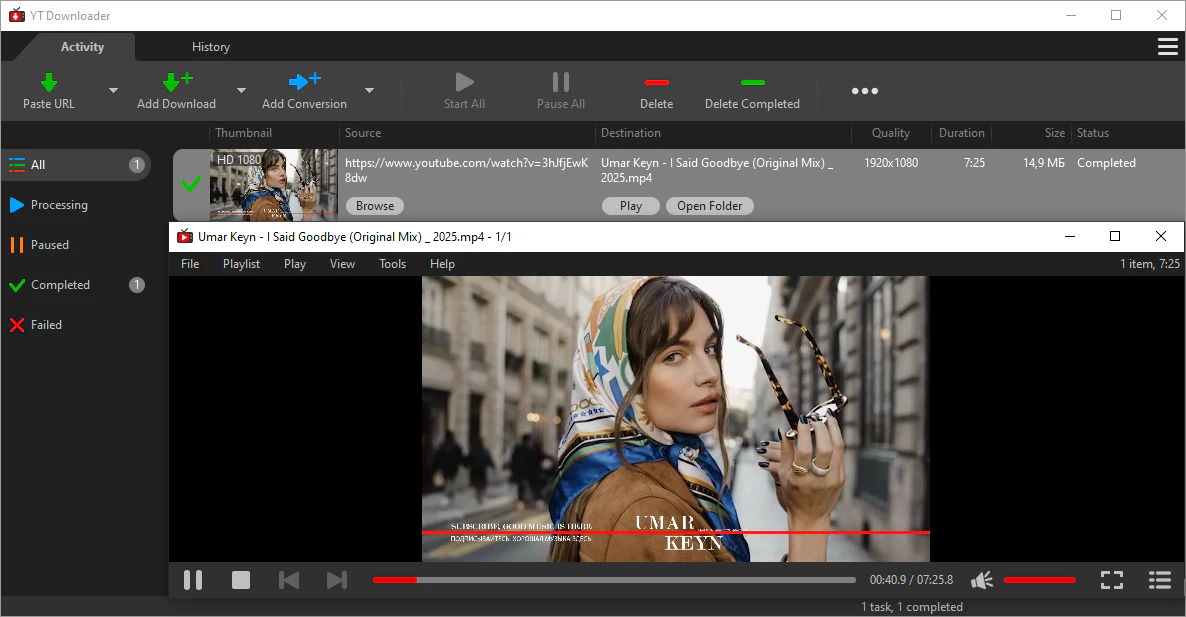Screen dimensions: 1186x617
Task: Open the hamburger main menu icon
Action: click(1166, 47)
